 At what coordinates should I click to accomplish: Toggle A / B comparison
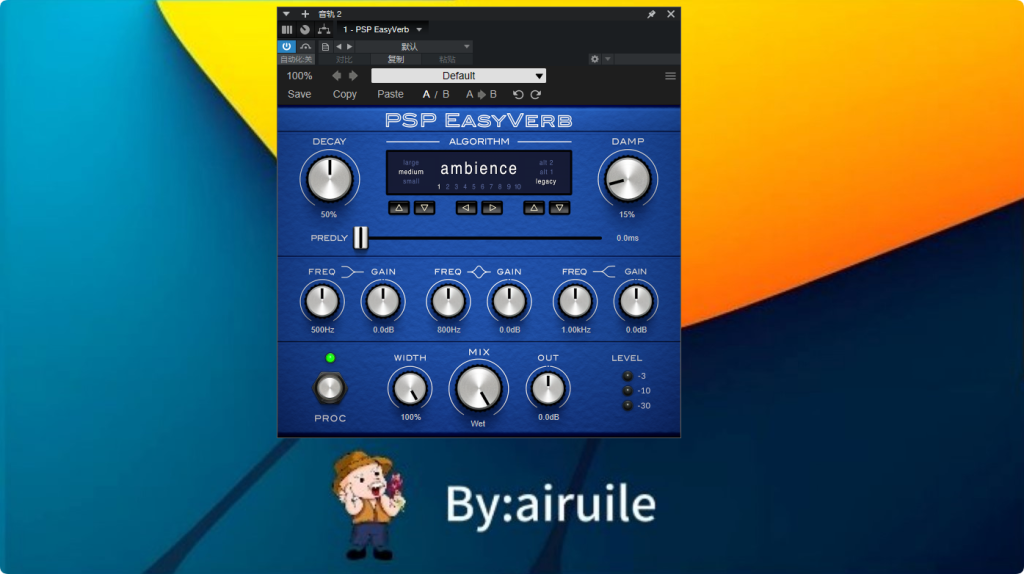click(x=436, y=95)
